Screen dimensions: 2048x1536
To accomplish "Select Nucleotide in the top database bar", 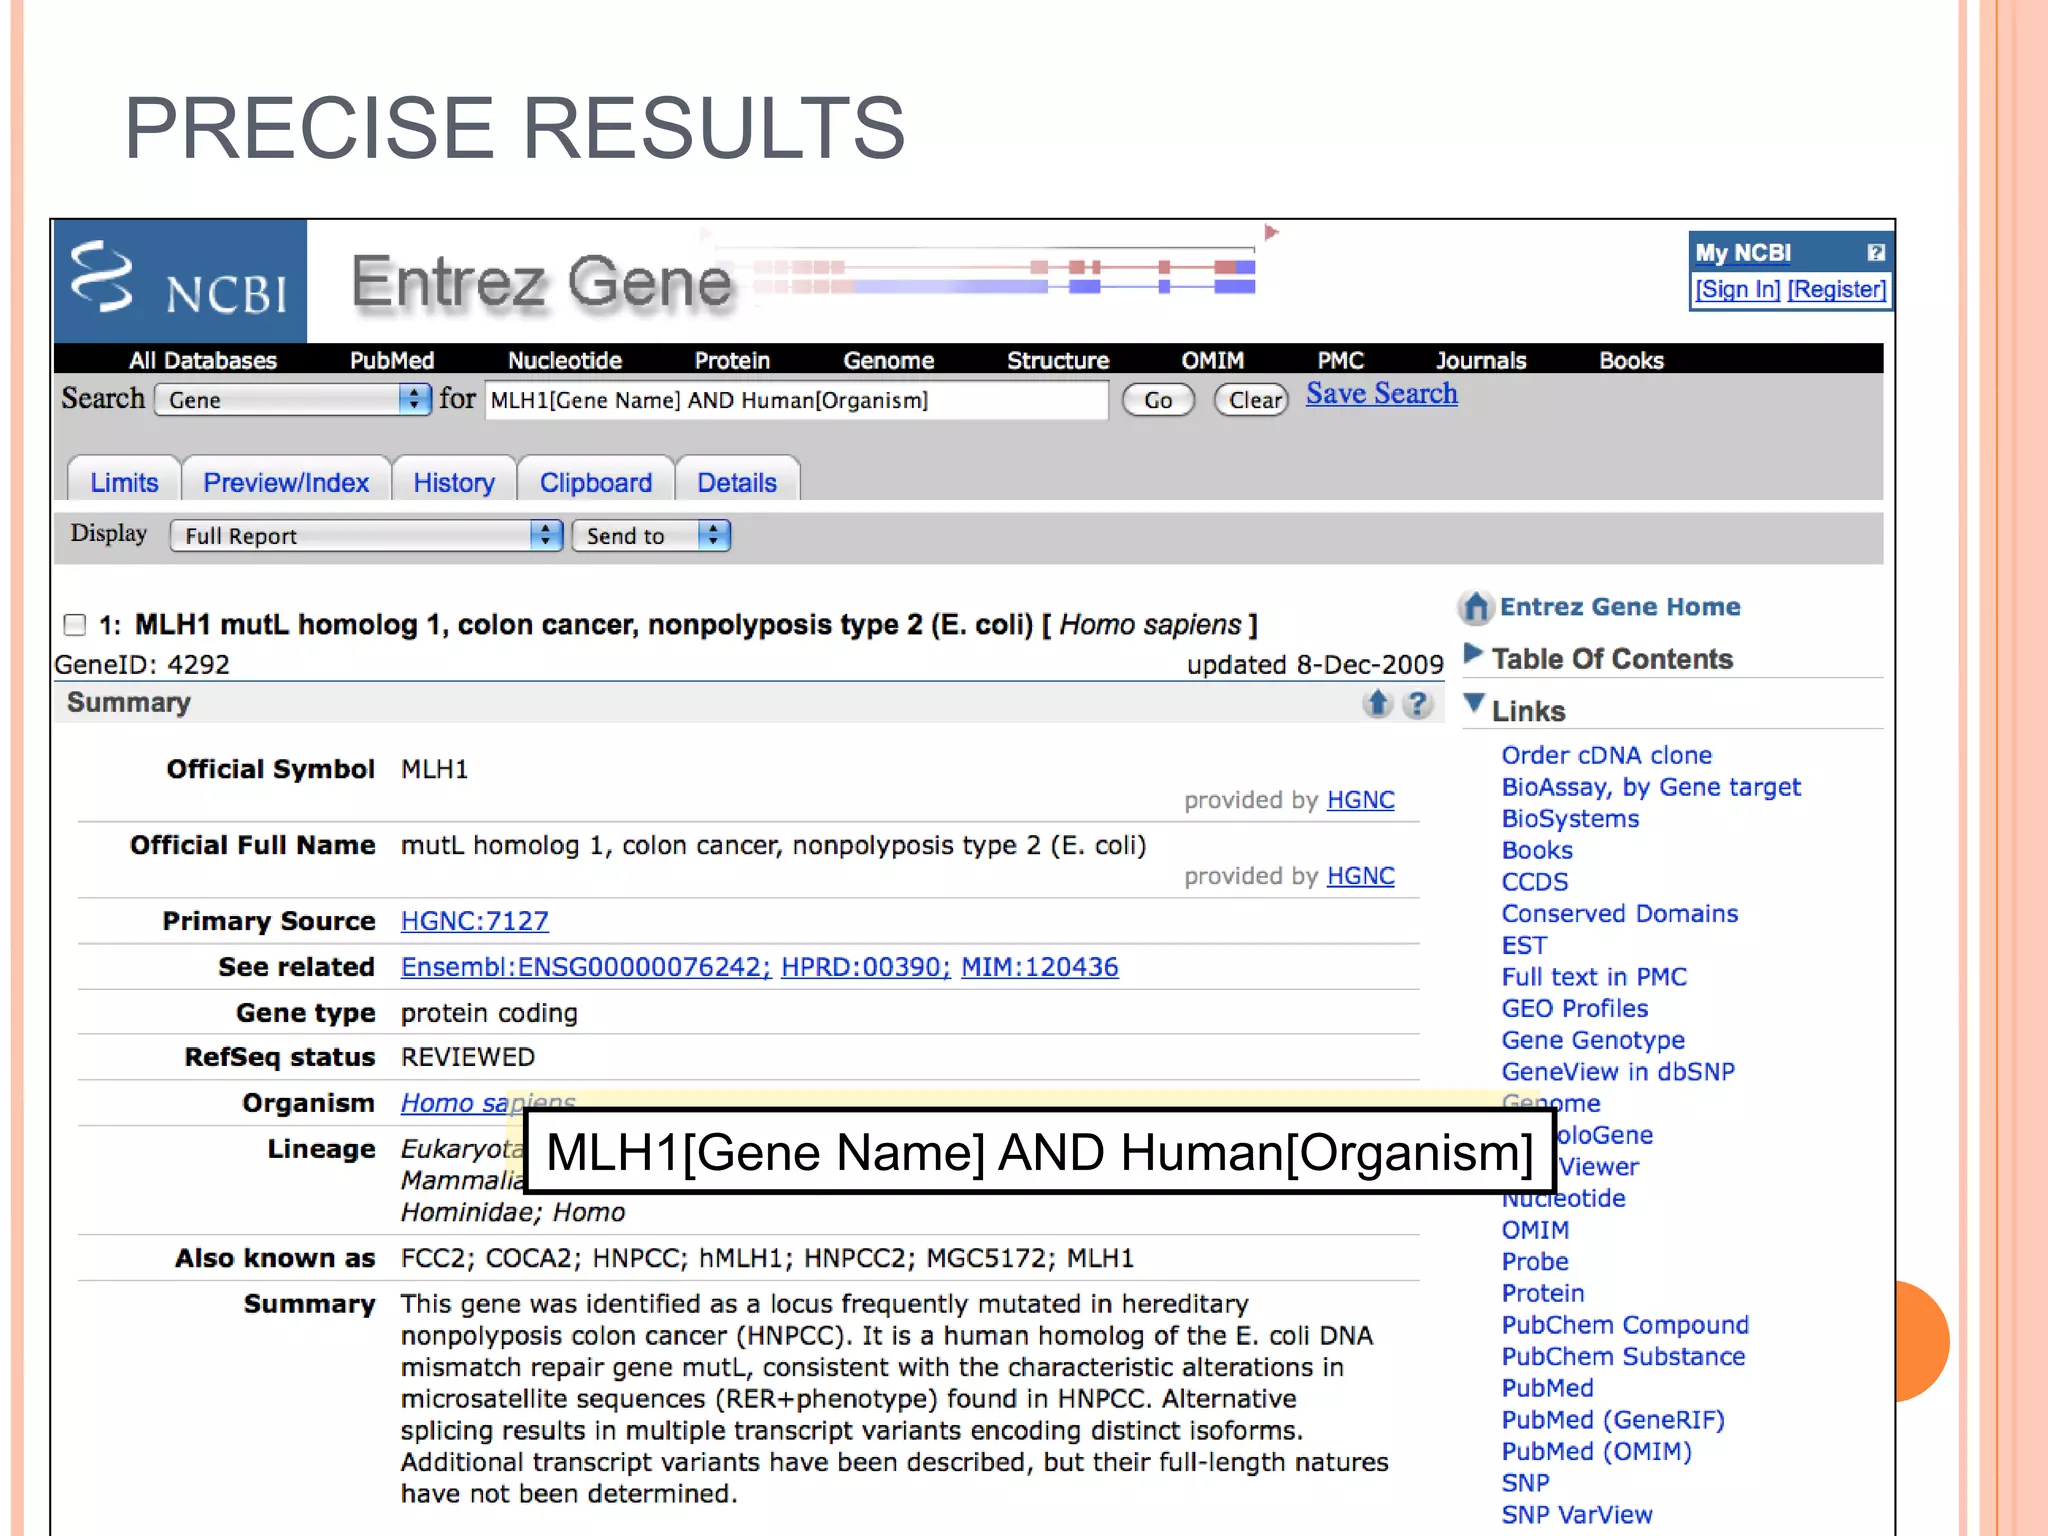I will pos(565,360).
